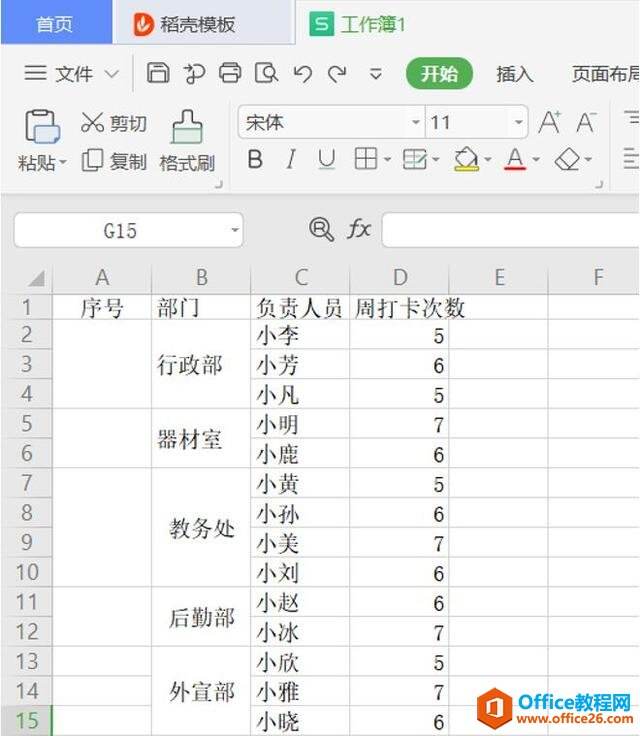Viewport: 640px width, 736px height.
Task: Copy selection with 复制
Action: [x=114, y=161]
